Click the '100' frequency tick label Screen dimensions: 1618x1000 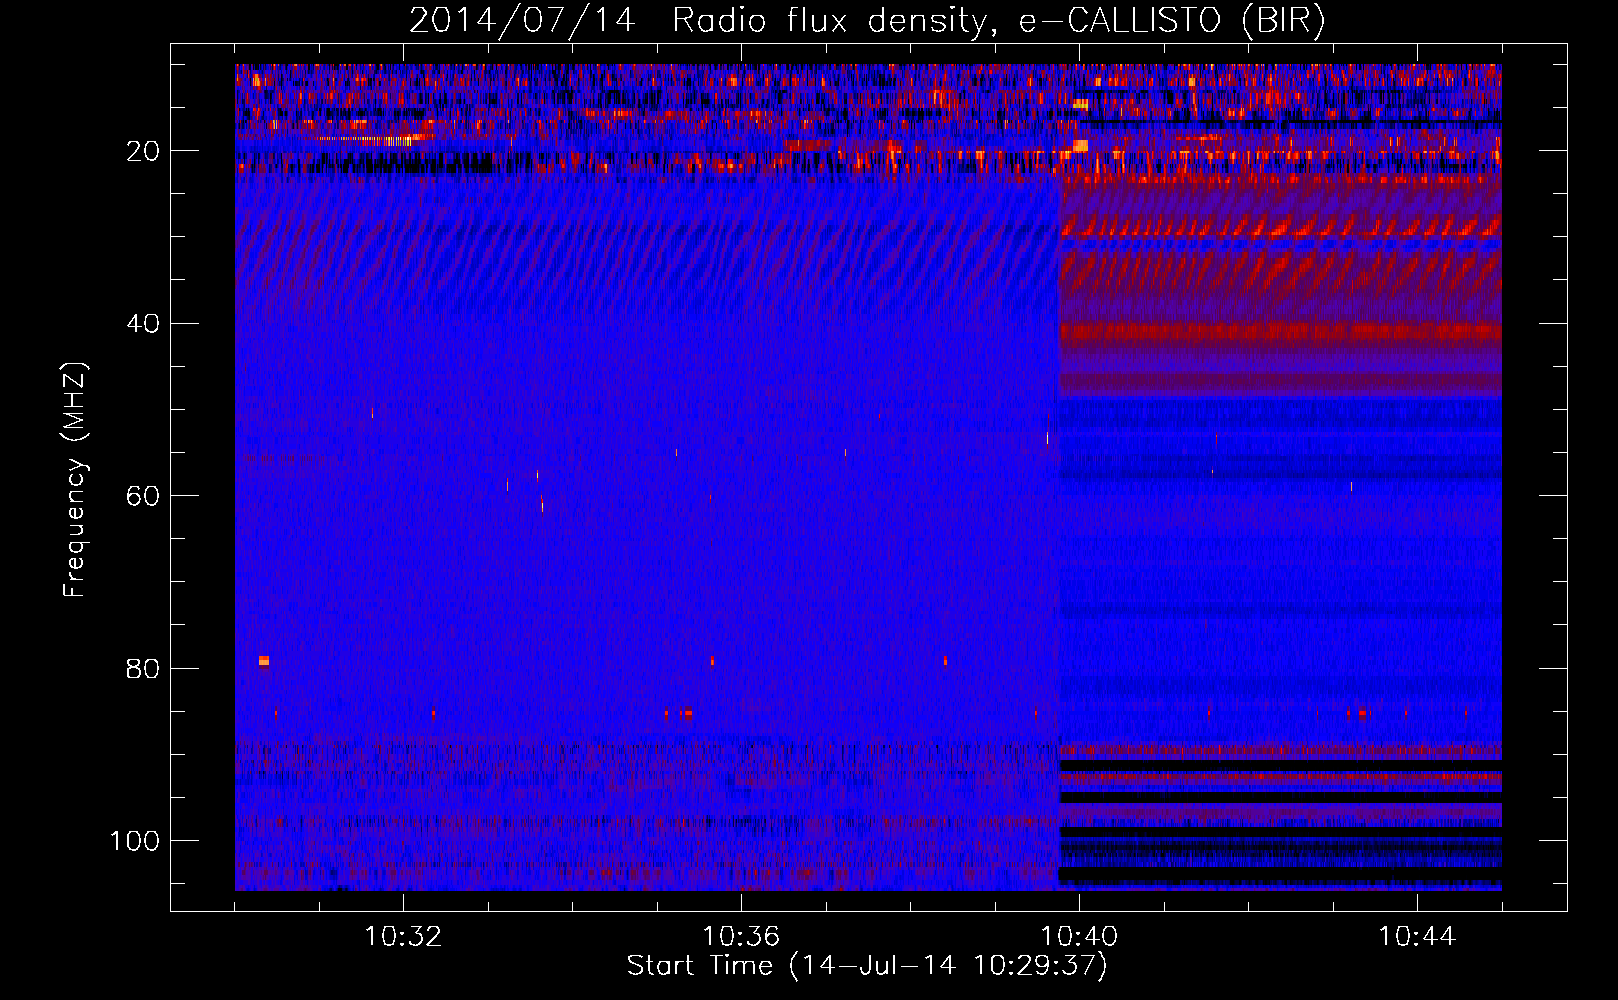click(x=135, y=841)
